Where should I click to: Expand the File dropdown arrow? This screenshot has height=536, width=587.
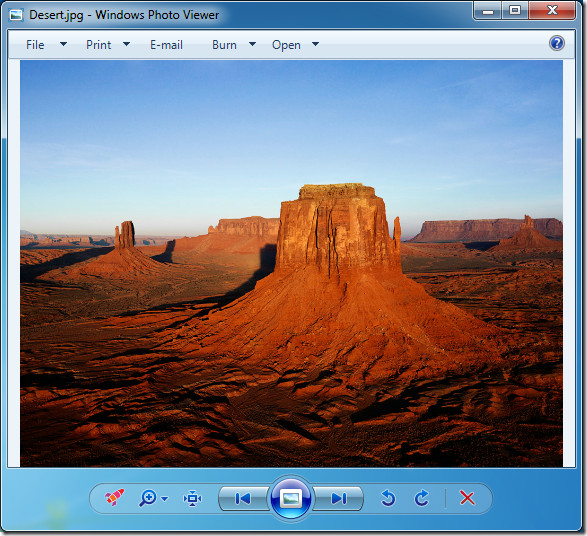coord(64,44)
